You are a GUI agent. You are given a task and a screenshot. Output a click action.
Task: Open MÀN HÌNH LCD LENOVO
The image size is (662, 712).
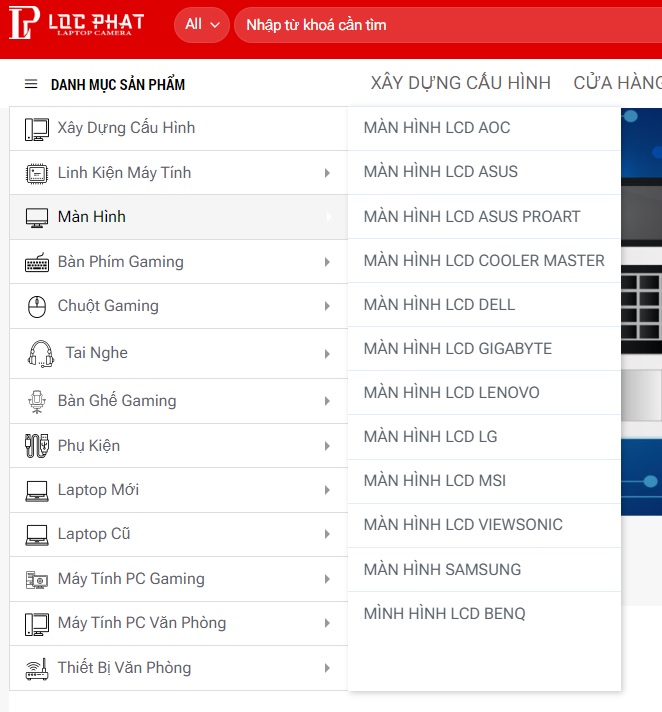pyautogui.click(x=484, y=393)
